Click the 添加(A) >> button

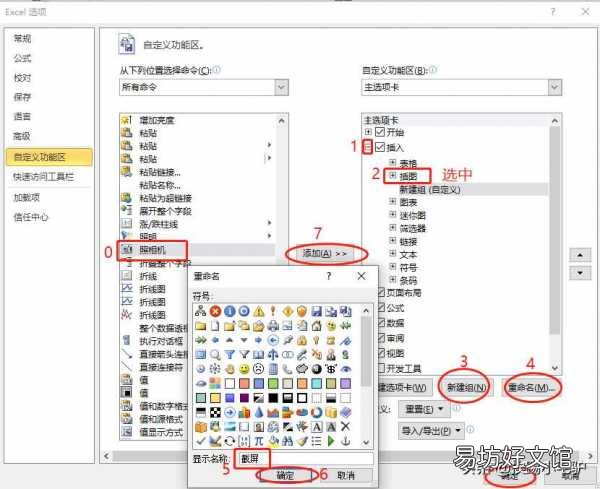click(325, 254)
